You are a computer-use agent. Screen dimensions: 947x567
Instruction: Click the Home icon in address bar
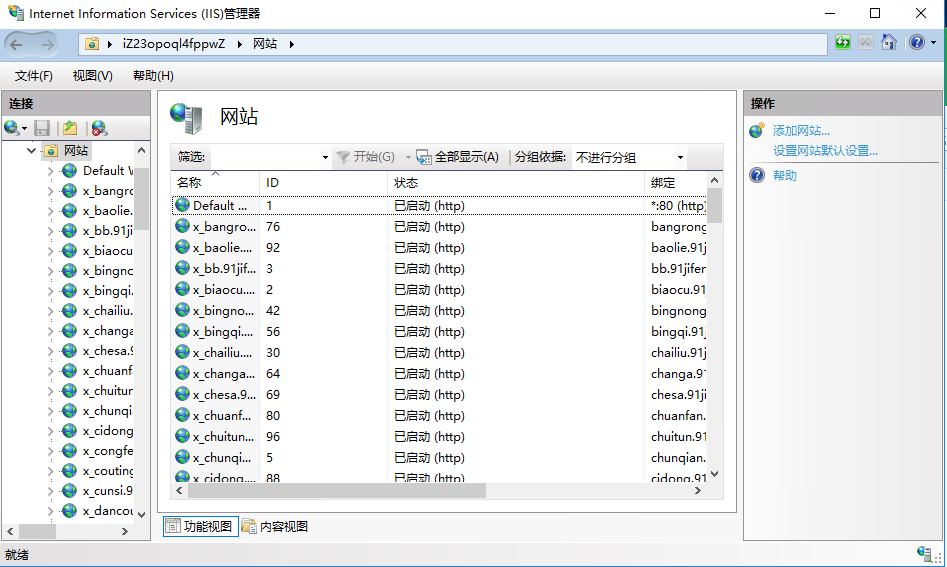pyautogui.click(x=888, y=42)
